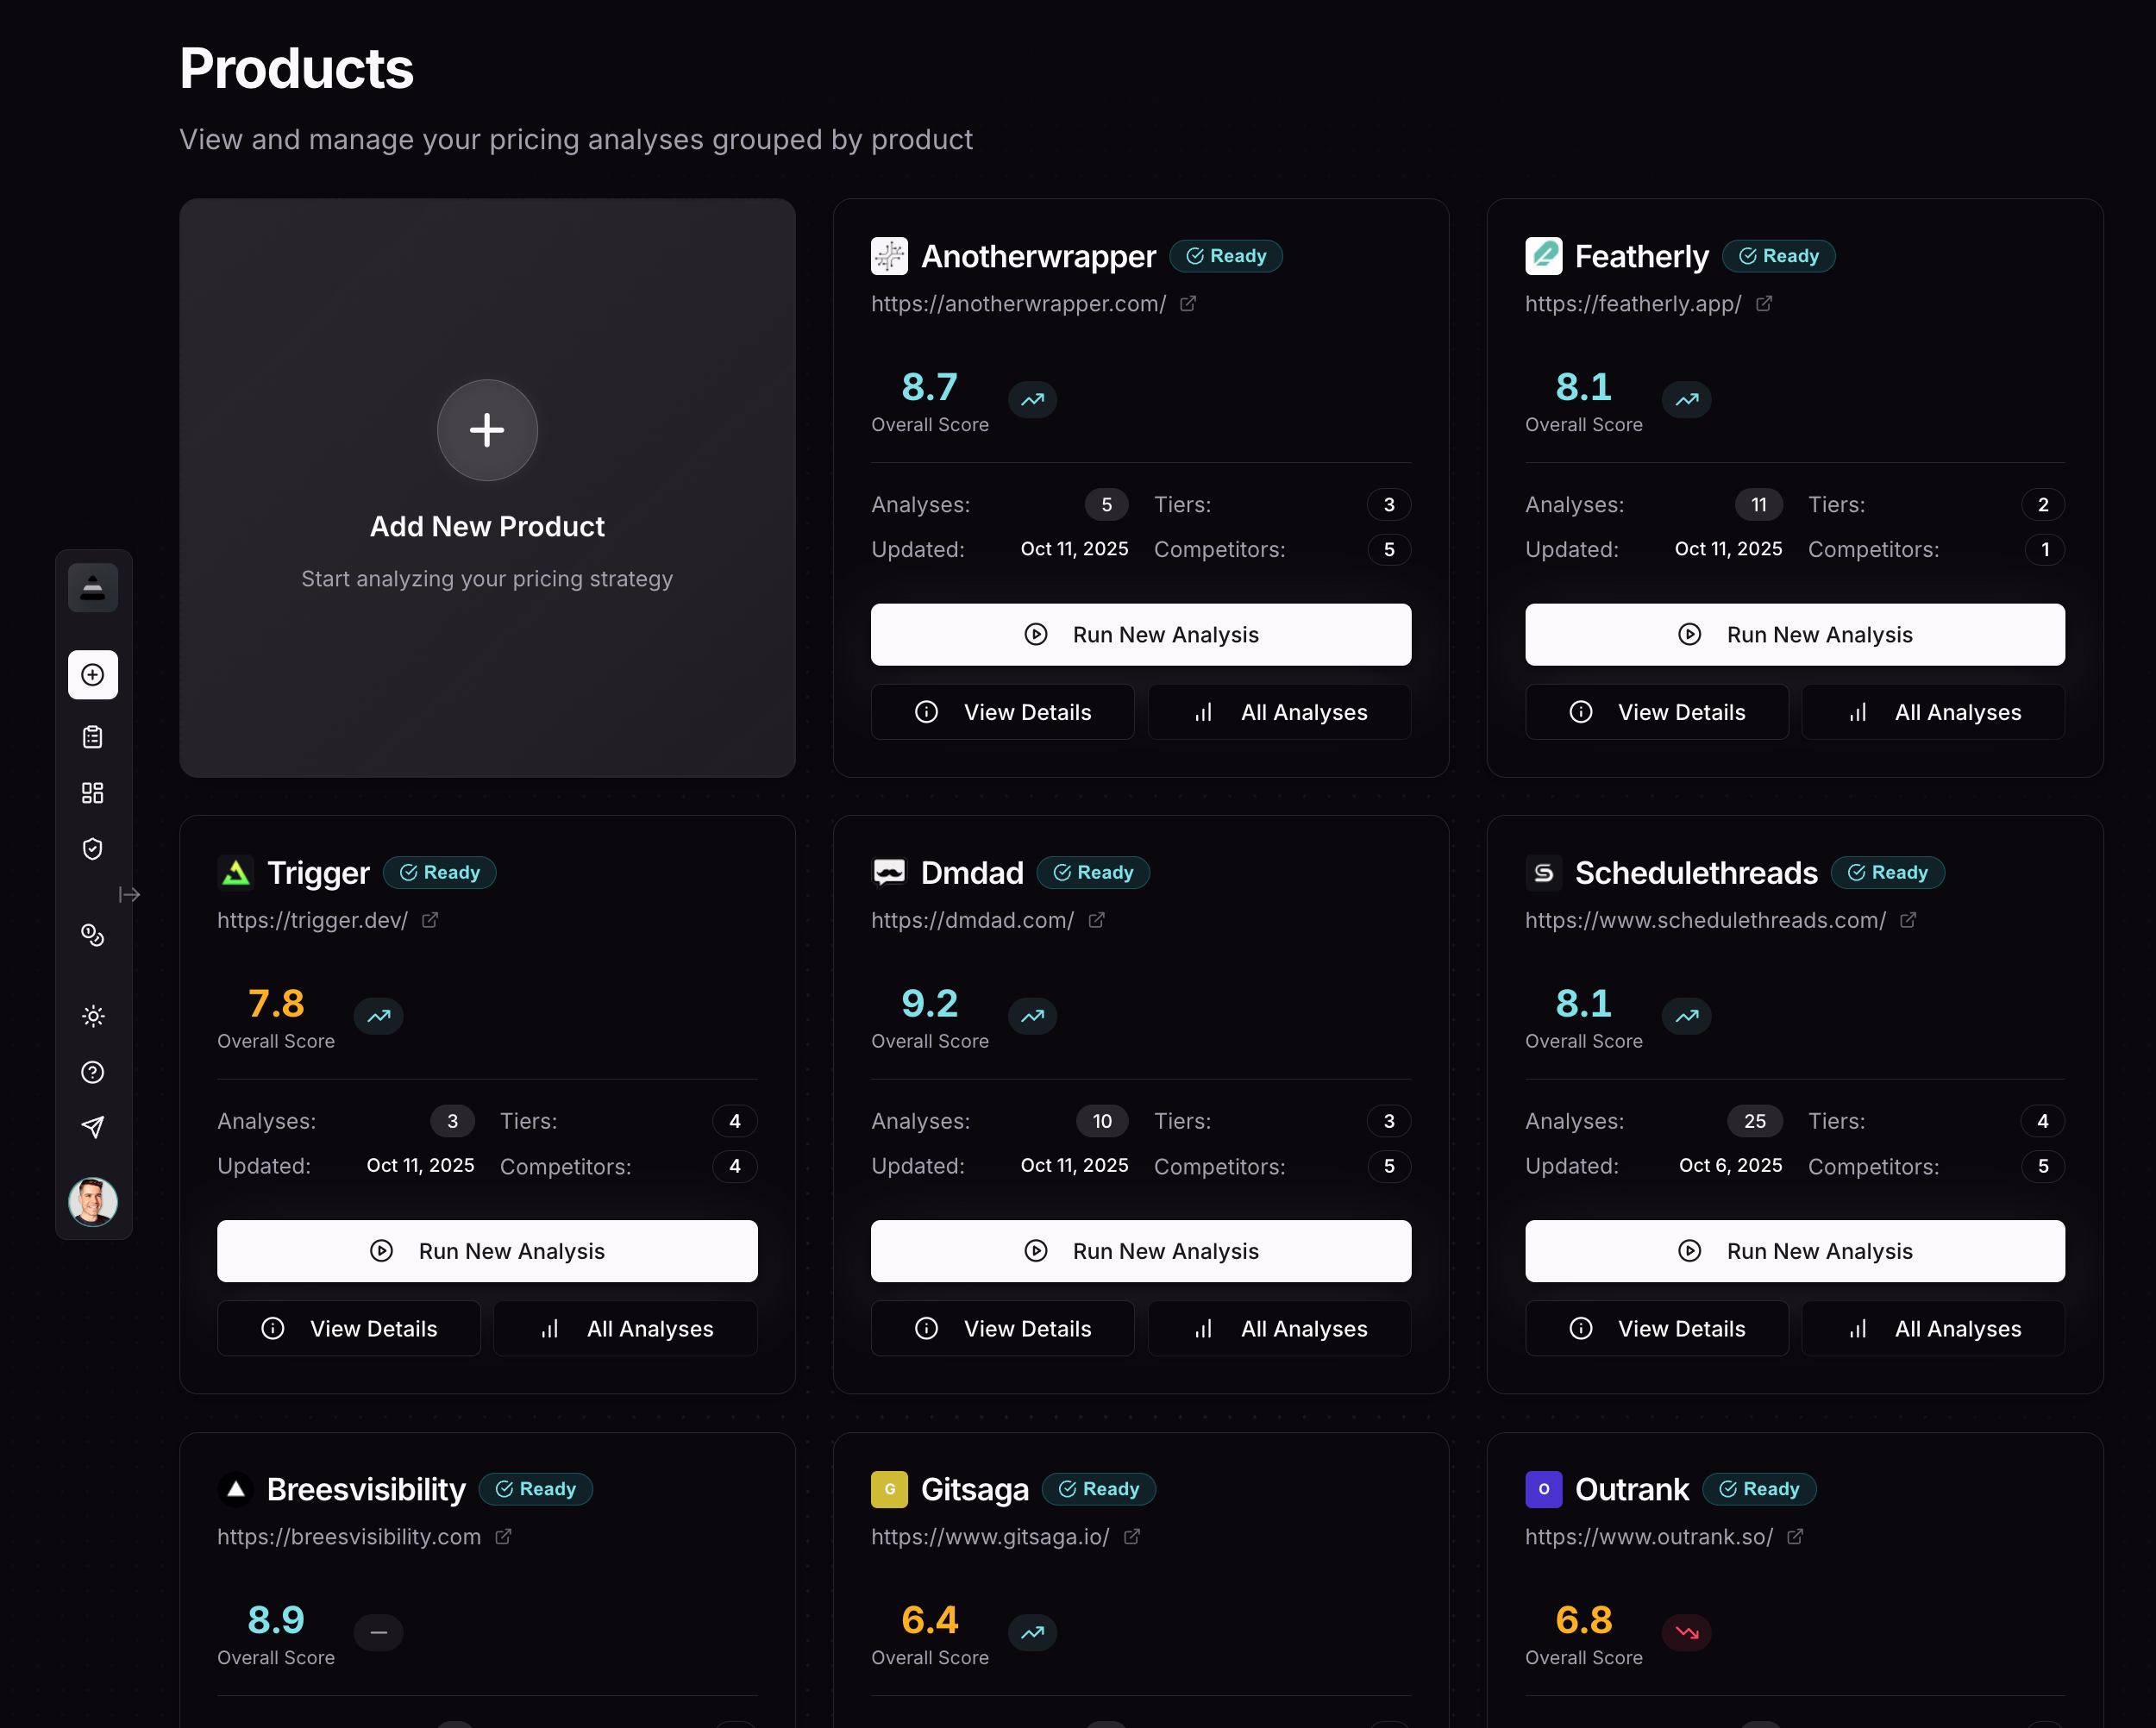Click Run New Analysis on Schedulethreads
The image size is (2156, 1728).
(1794, 1250)
